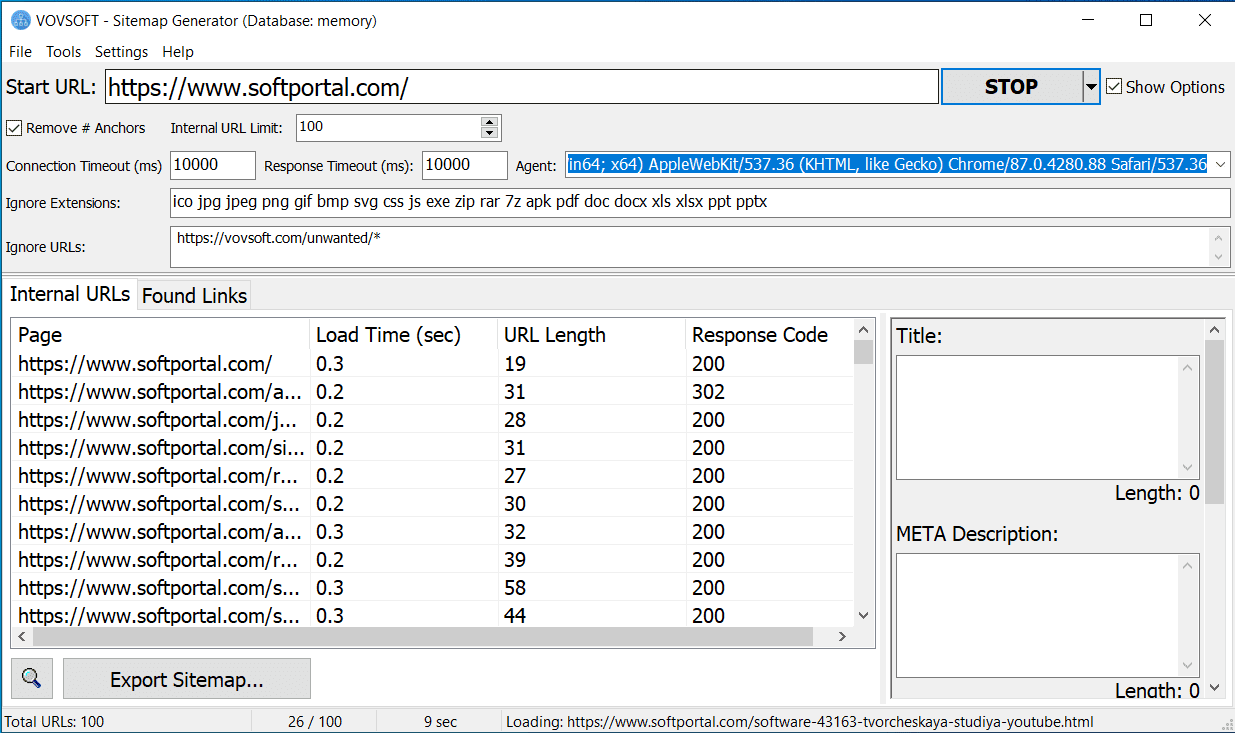Viewport: 1235px width, 733px height.
Task: Click the STOP button
Action: 1011,87
